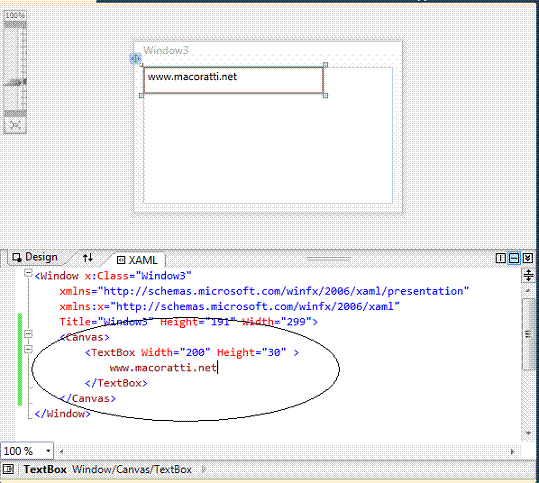
Task: Swap the Design and XAML panes
Action: click(x=88, y=257)
